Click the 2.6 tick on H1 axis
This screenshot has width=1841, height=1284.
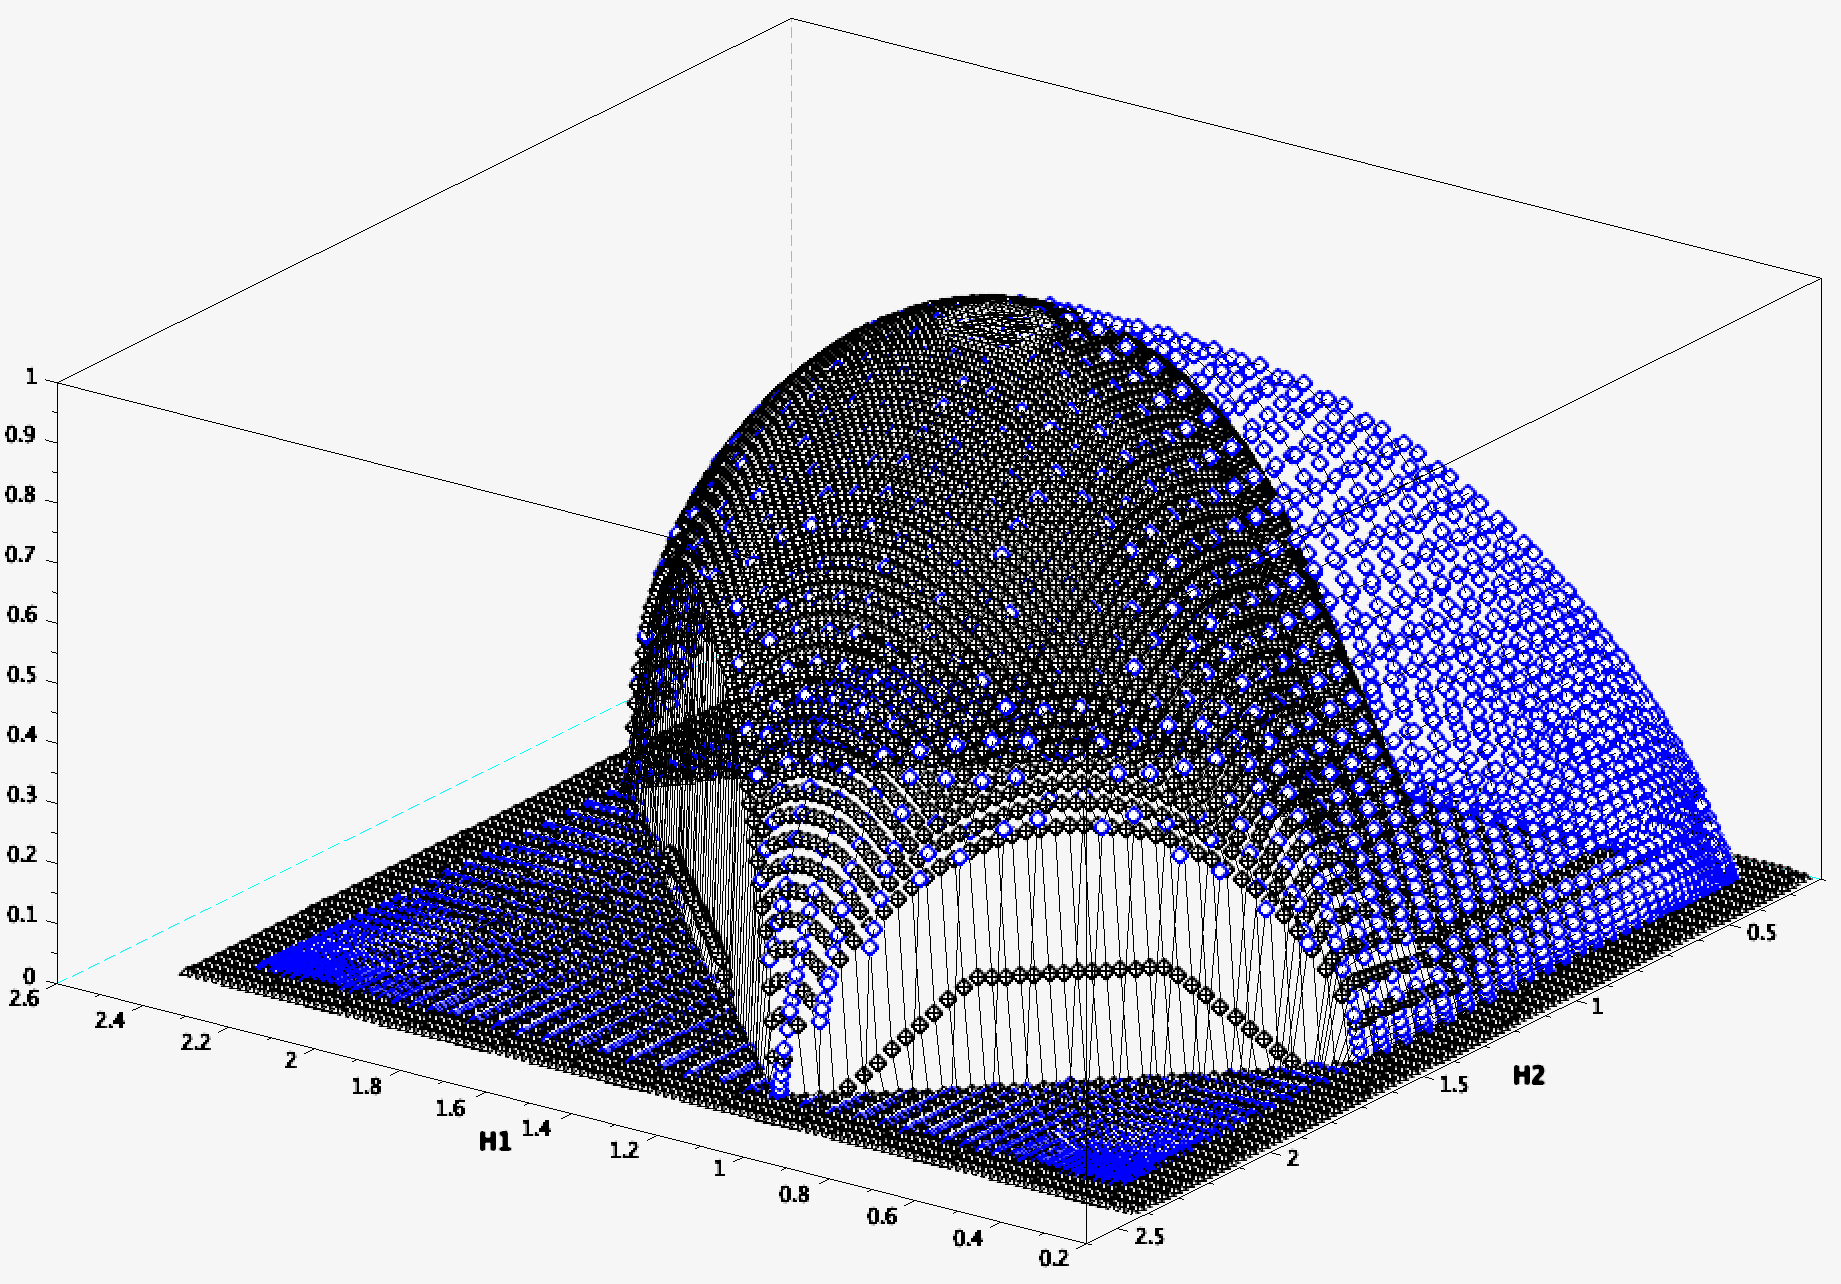pos(23,998)
